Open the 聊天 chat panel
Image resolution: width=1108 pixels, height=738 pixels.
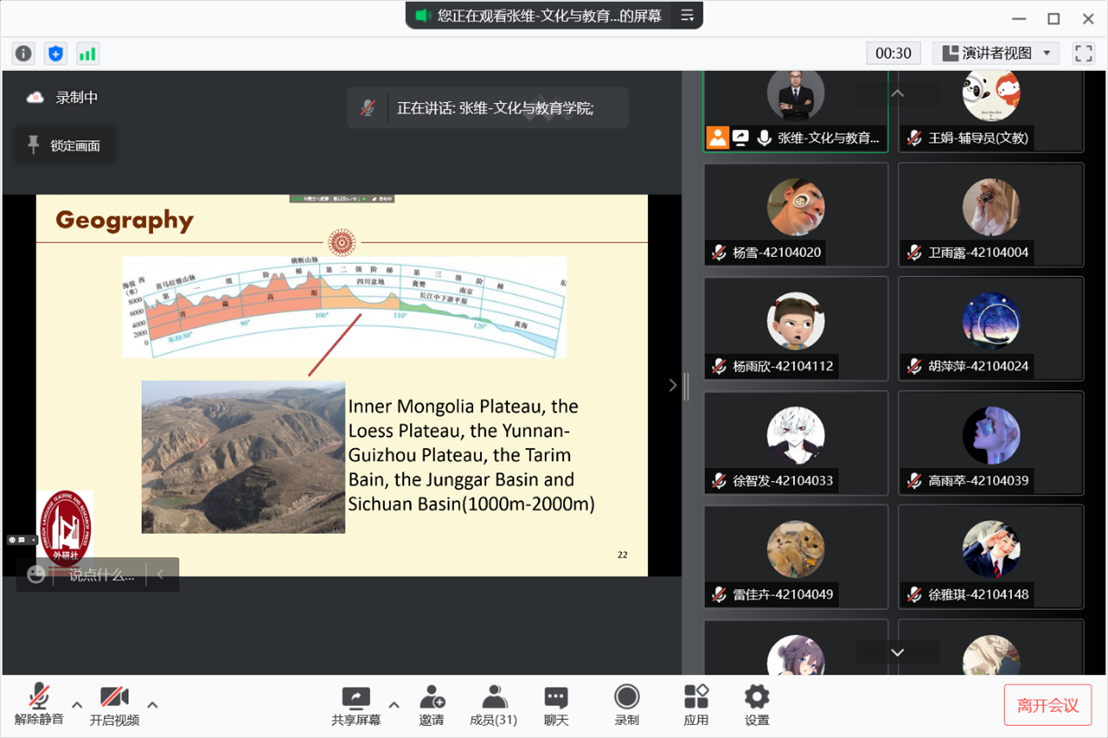tap(556, 704)
